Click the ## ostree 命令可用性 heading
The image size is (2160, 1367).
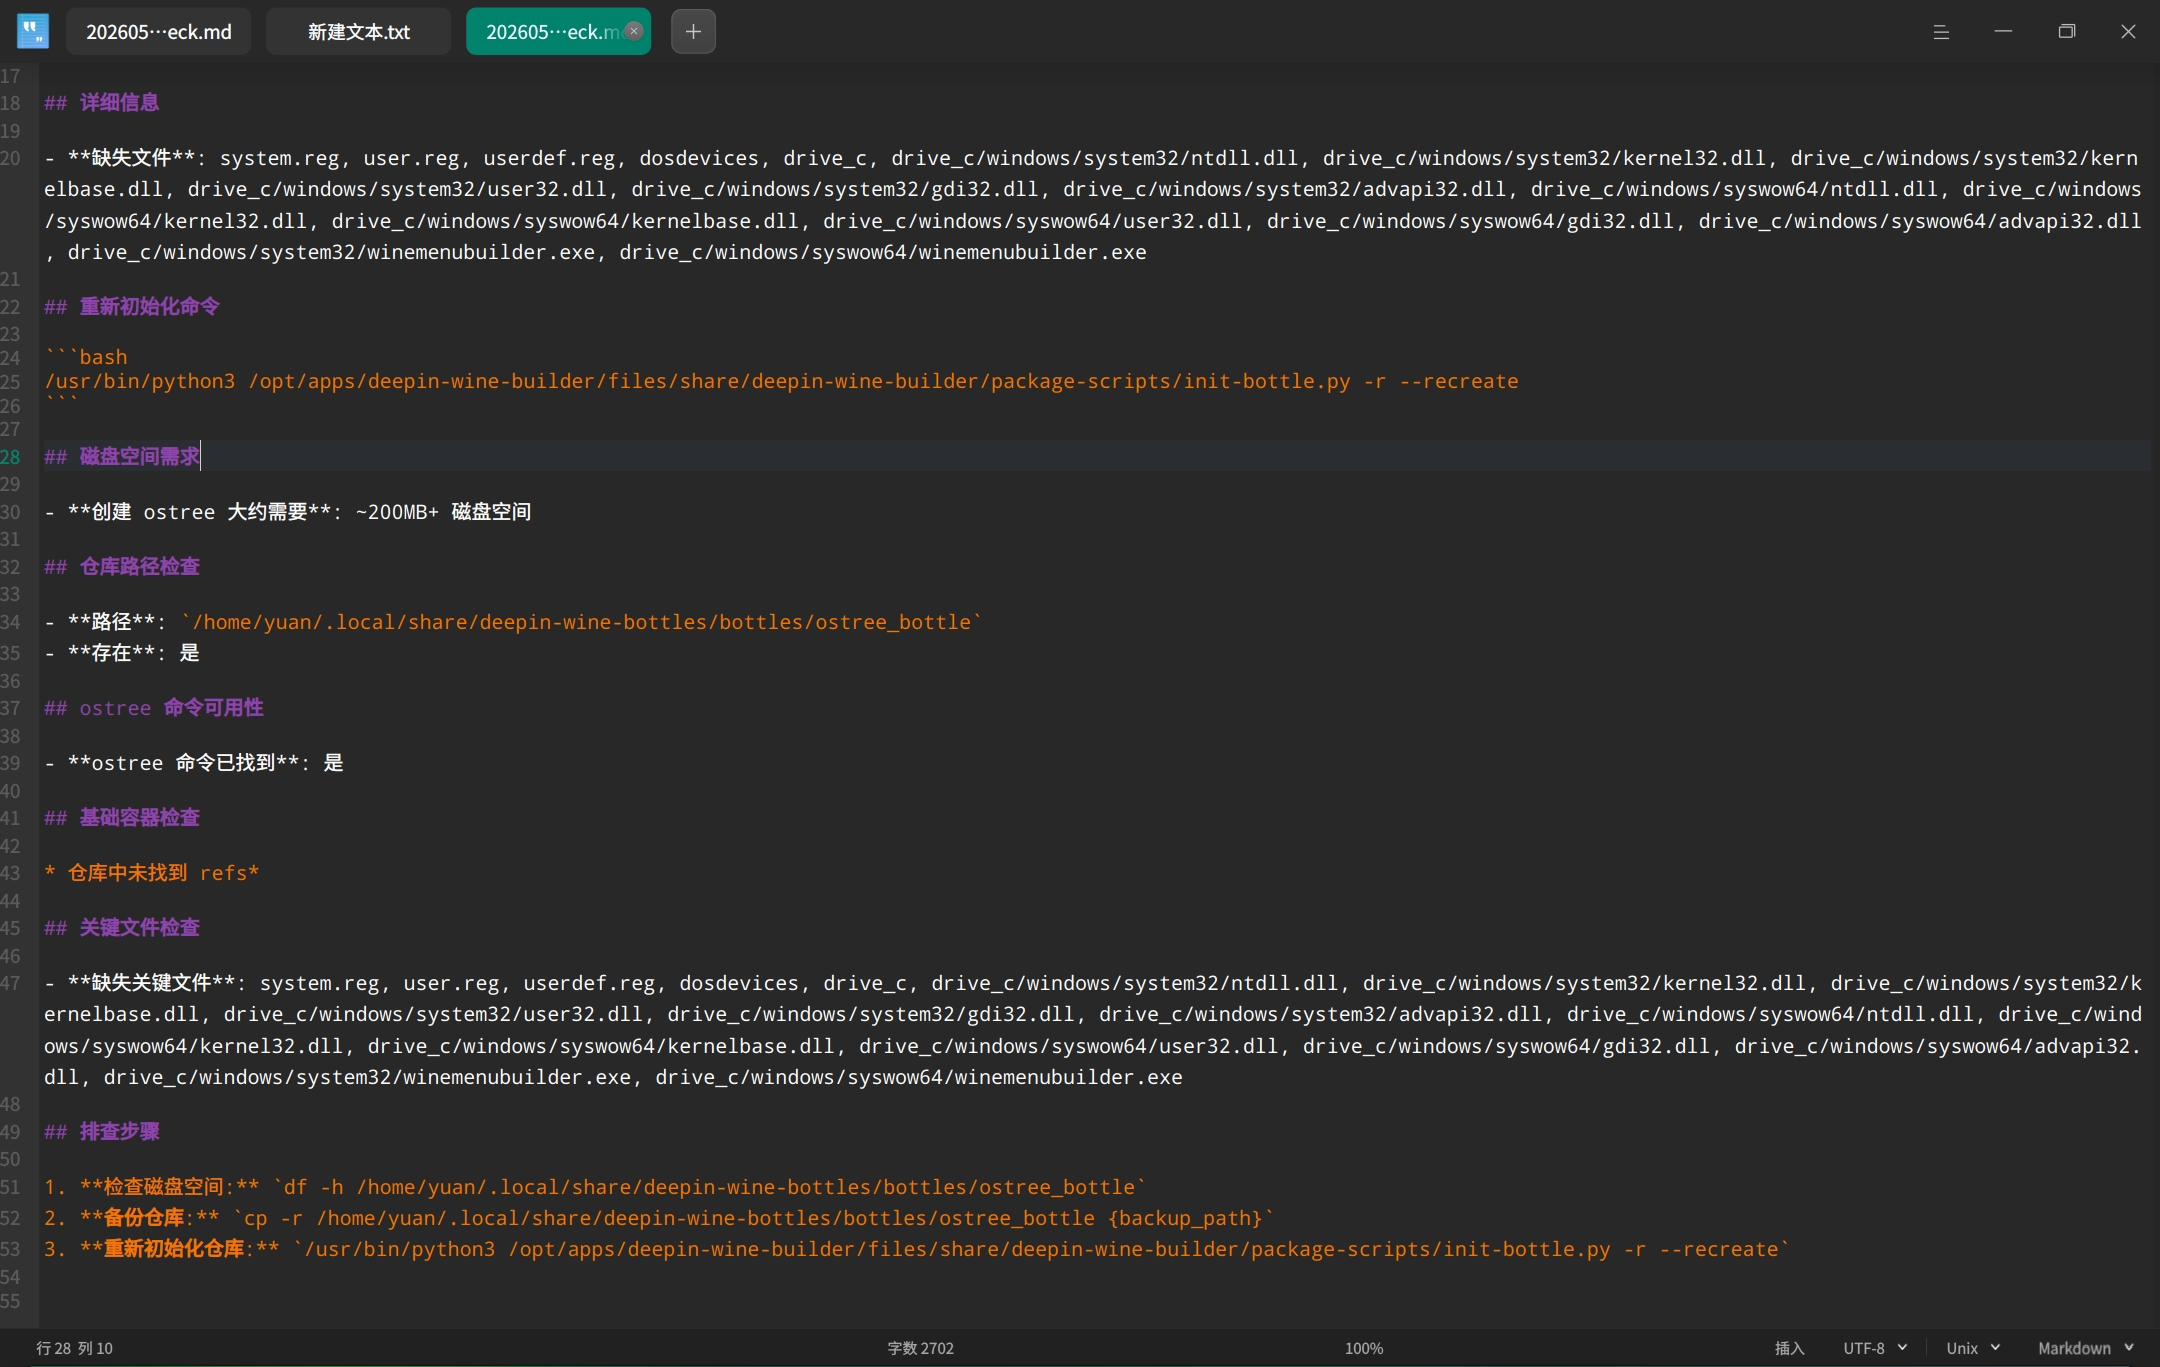click(153, 708)
